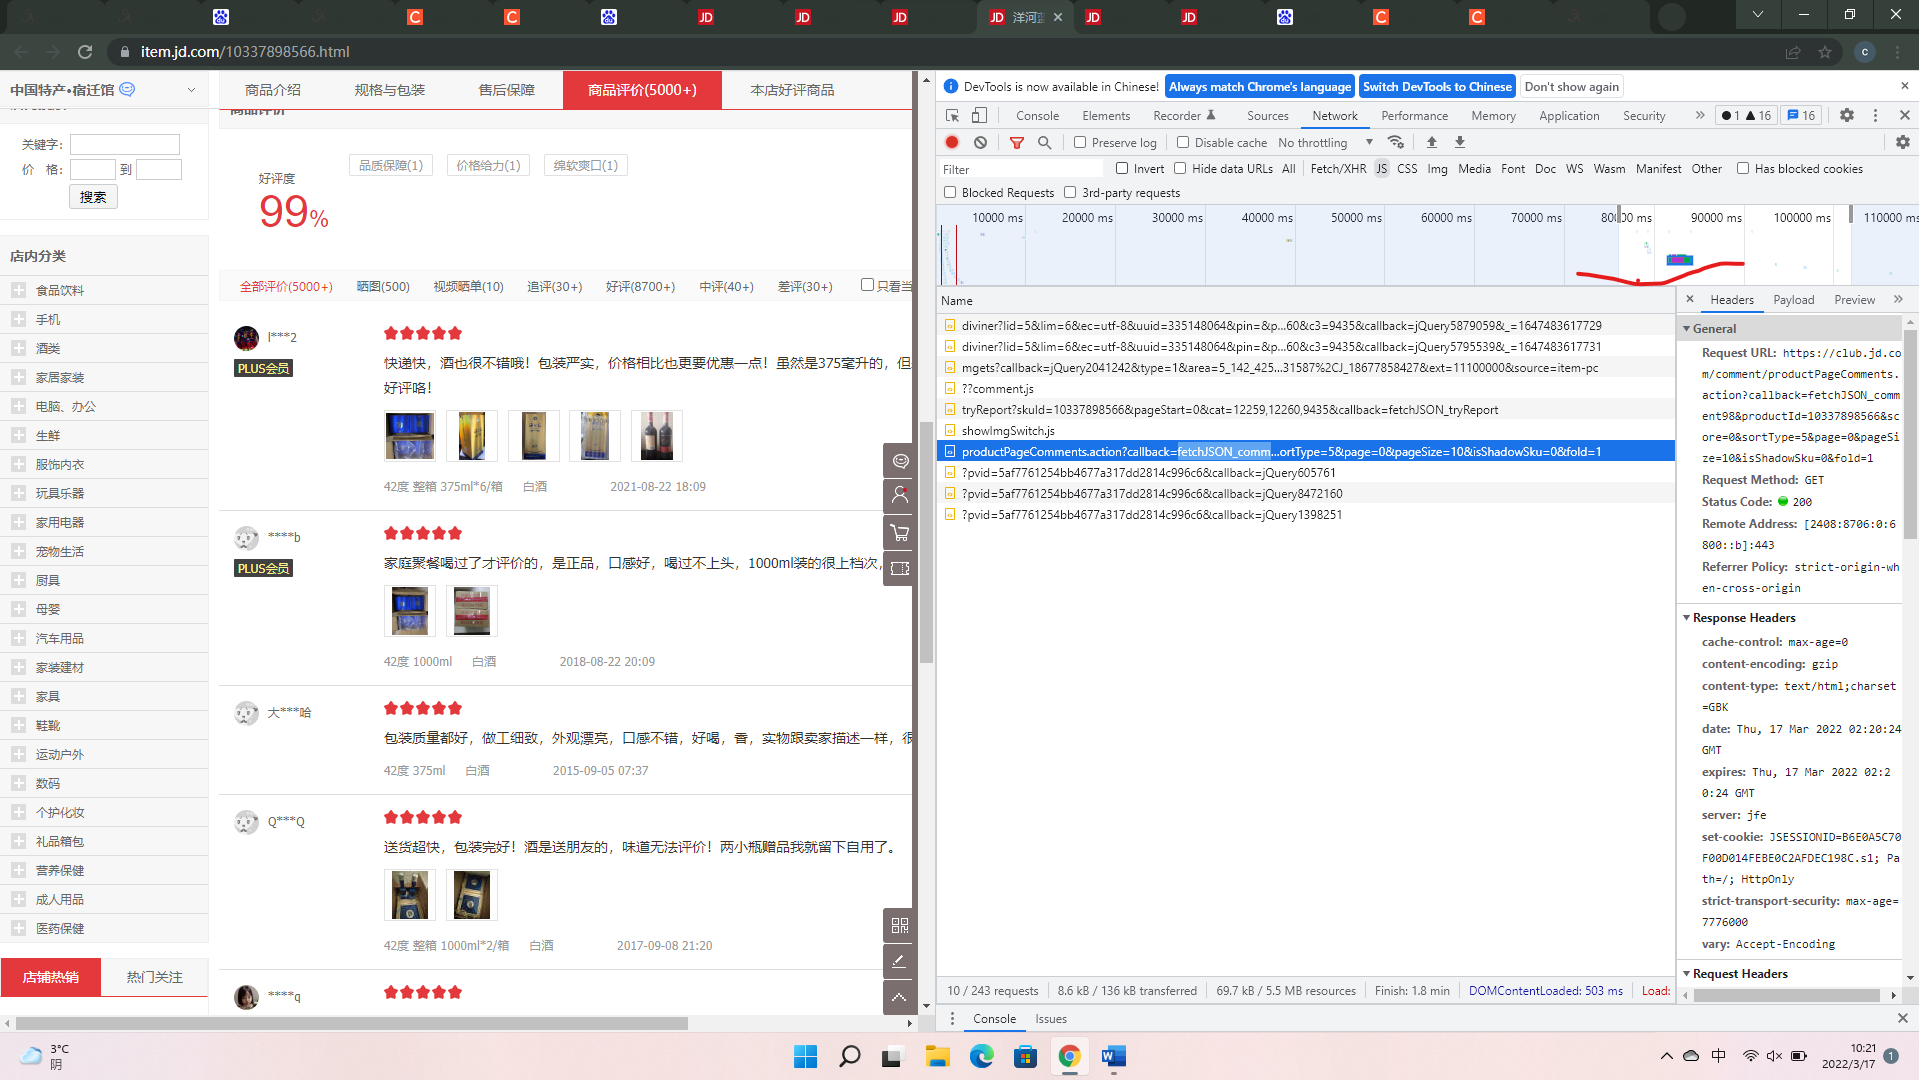Expand 食品饮料 category
Screen dimensions: 1919x1080
point(18,290)
